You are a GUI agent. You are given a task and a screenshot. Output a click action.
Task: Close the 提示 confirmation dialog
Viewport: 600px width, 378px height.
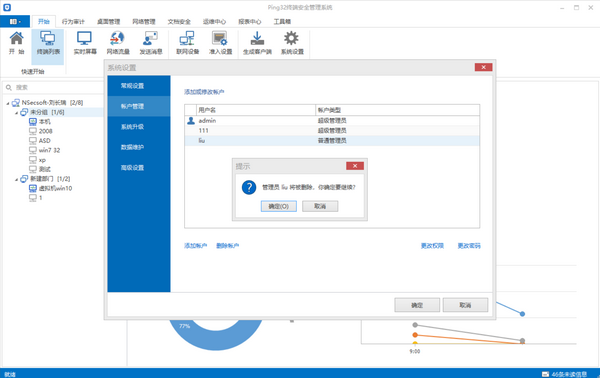pyautogui.click(x=355, y=166)
